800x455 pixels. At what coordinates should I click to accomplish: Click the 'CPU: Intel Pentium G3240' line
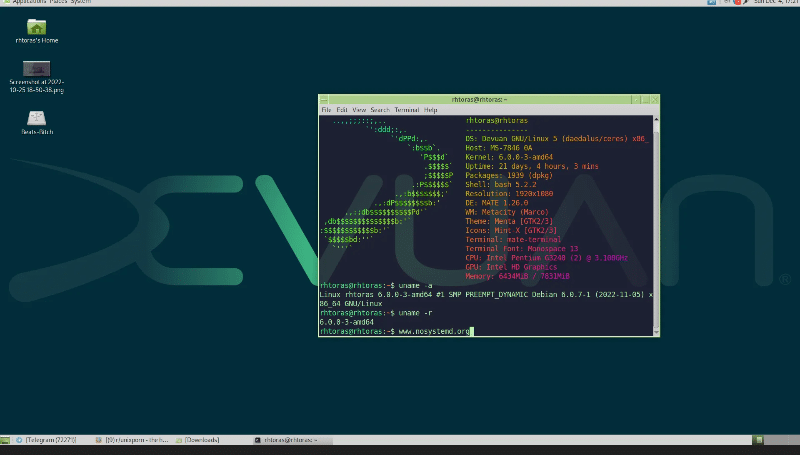coord(546,258)
